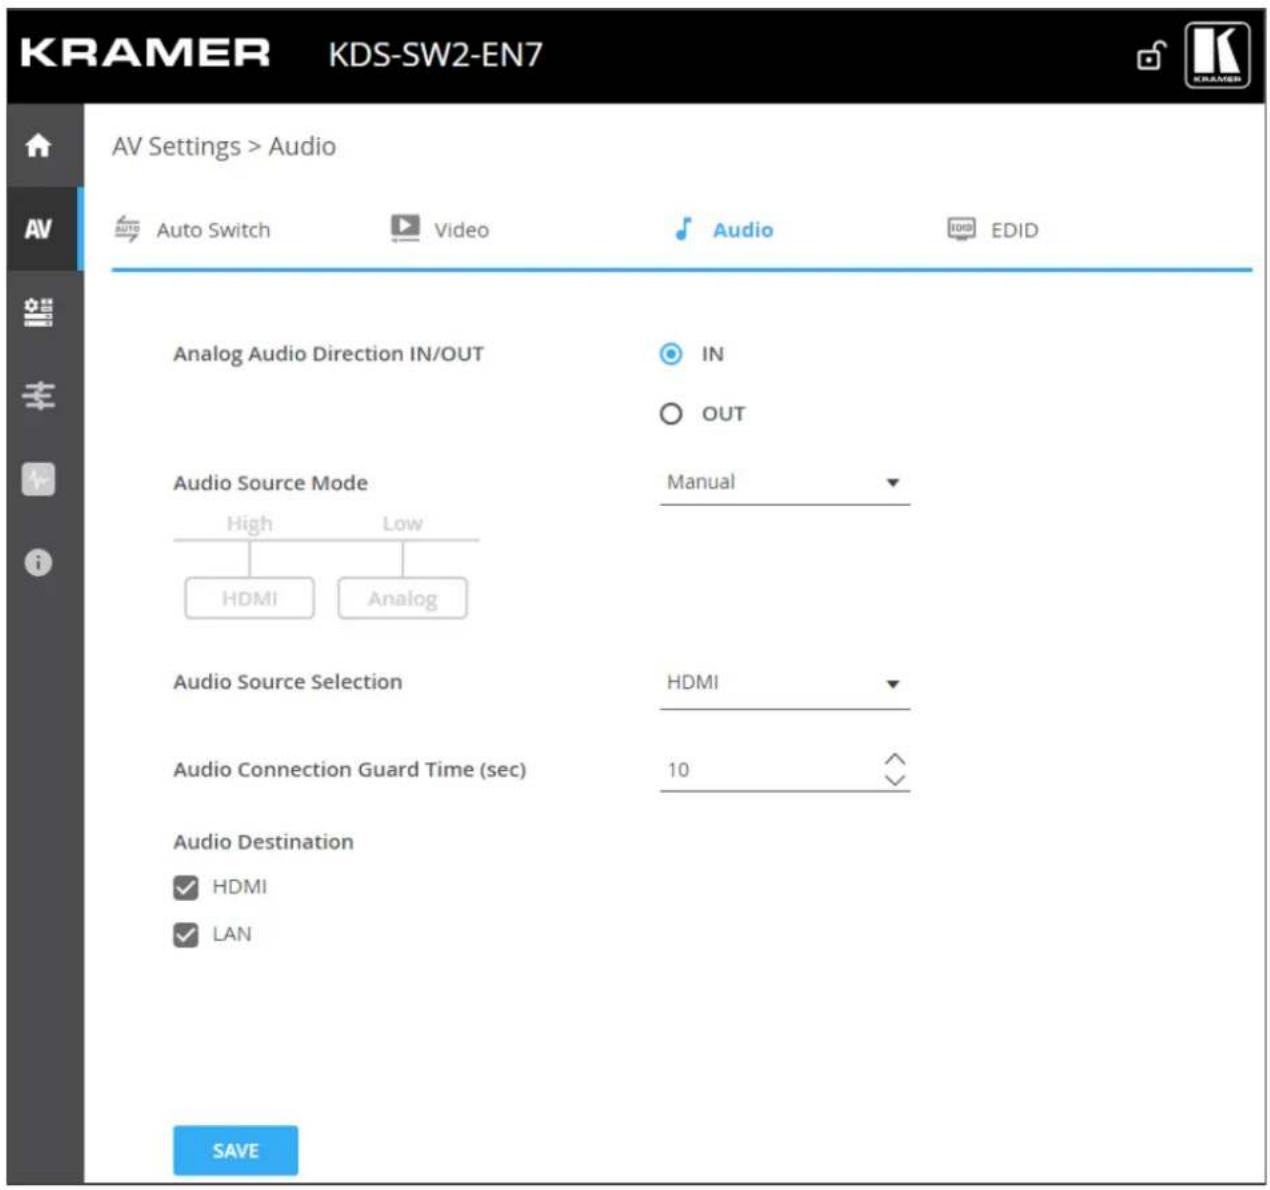Viewport: 1270px width, 1190px height.
Task: Click the 'Audio Source Selection' label
Action: coord(288,682)
